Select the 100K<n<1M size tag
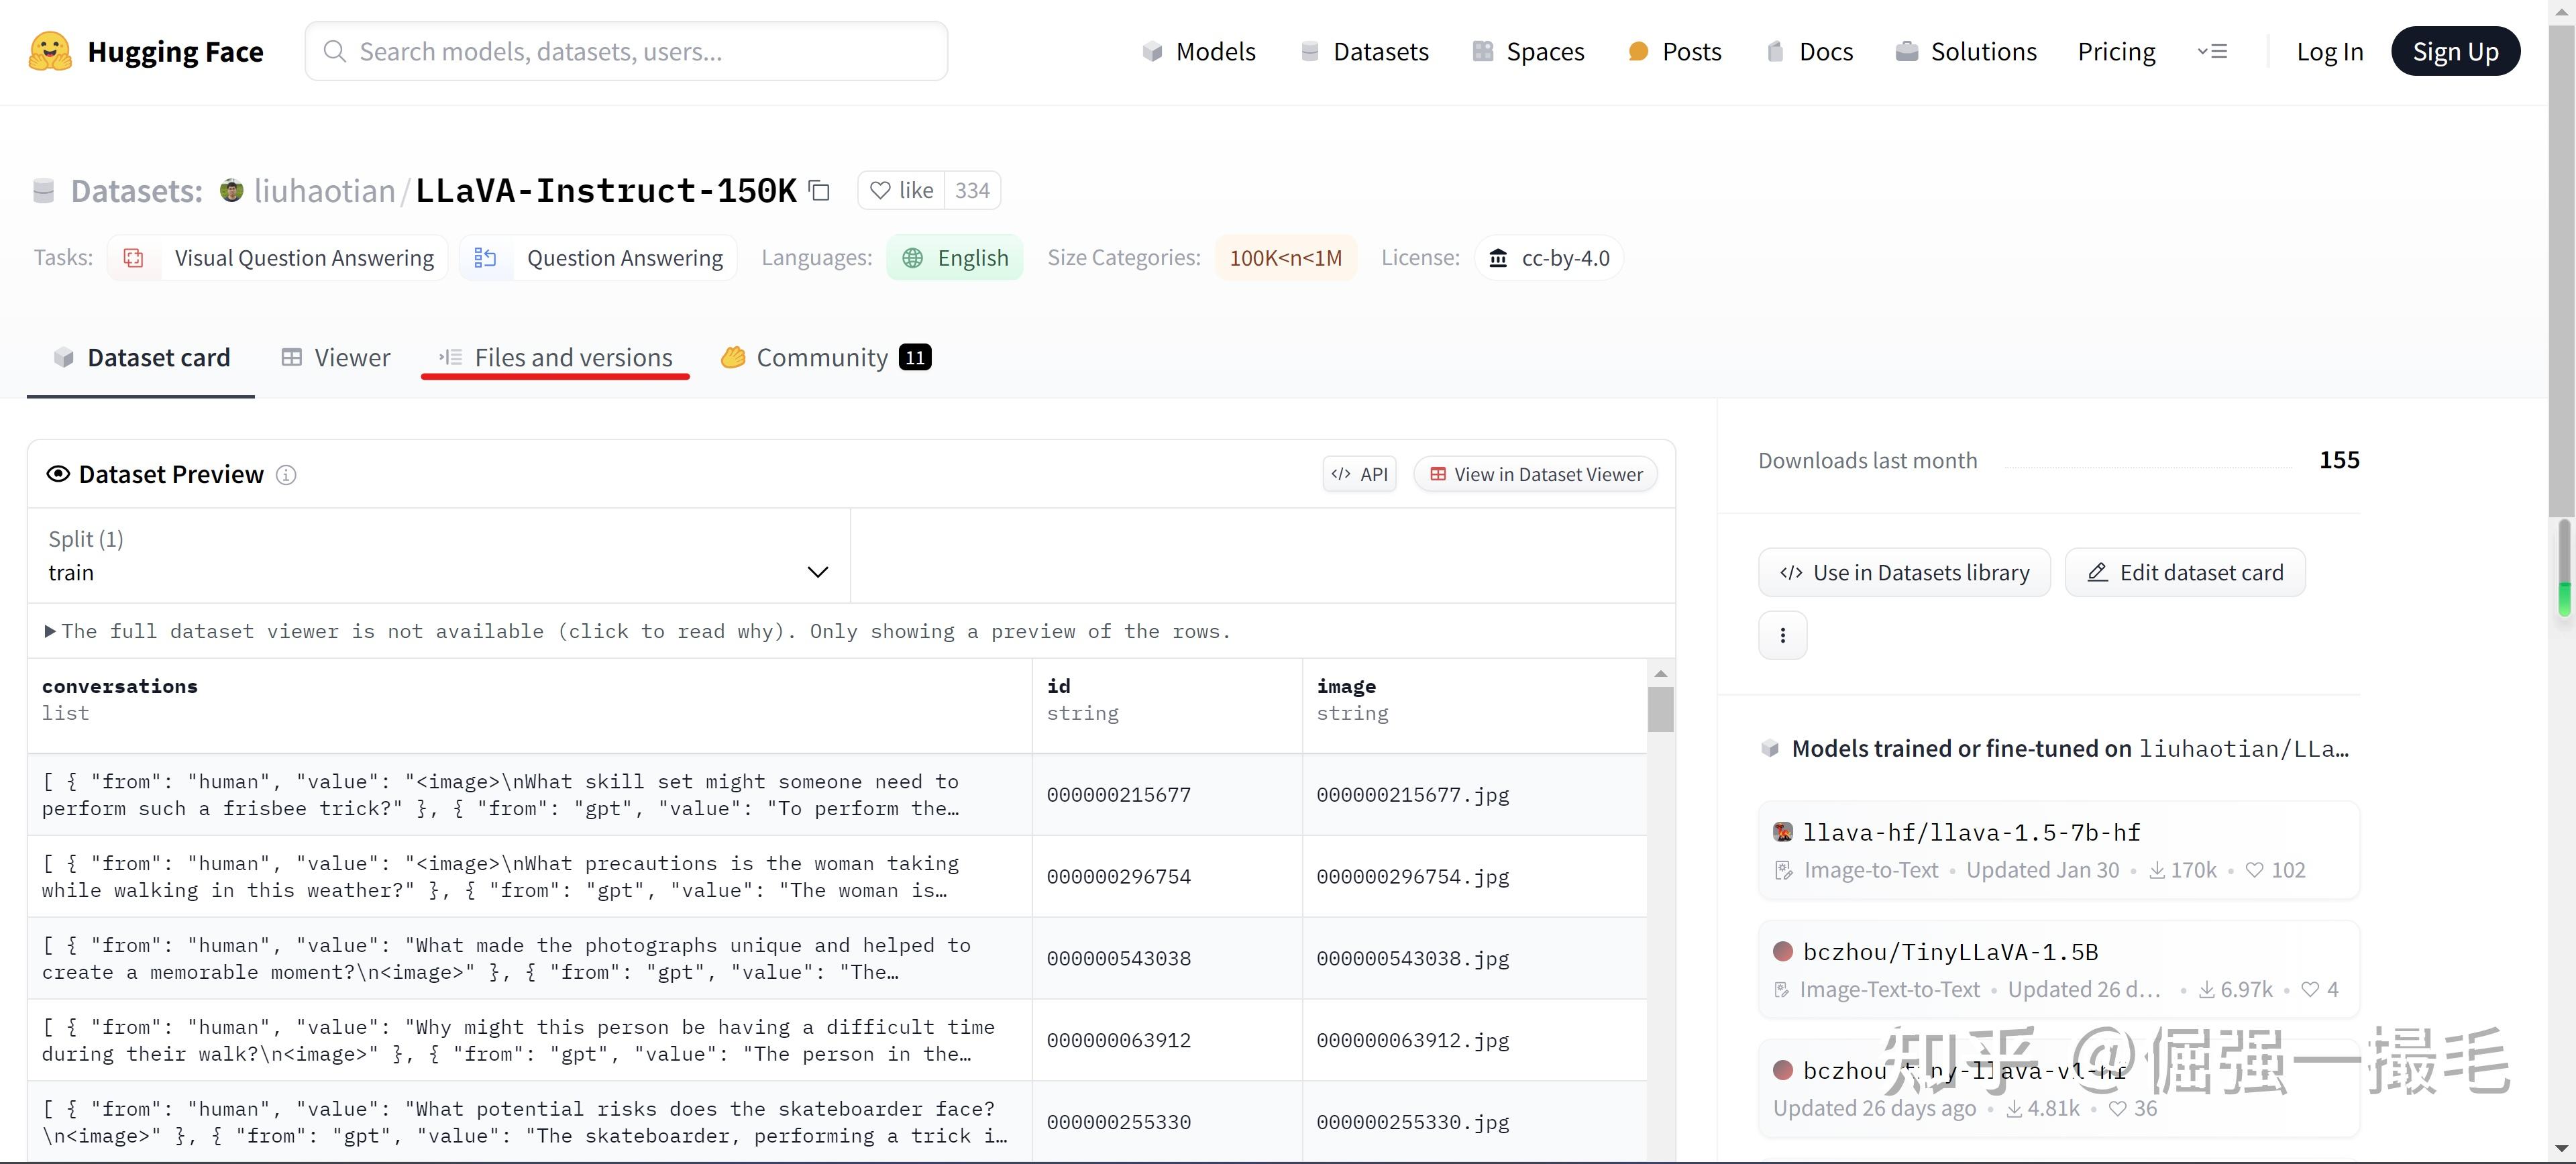Viewport: 2576px width, 1164px height. tap(1286, 258)
